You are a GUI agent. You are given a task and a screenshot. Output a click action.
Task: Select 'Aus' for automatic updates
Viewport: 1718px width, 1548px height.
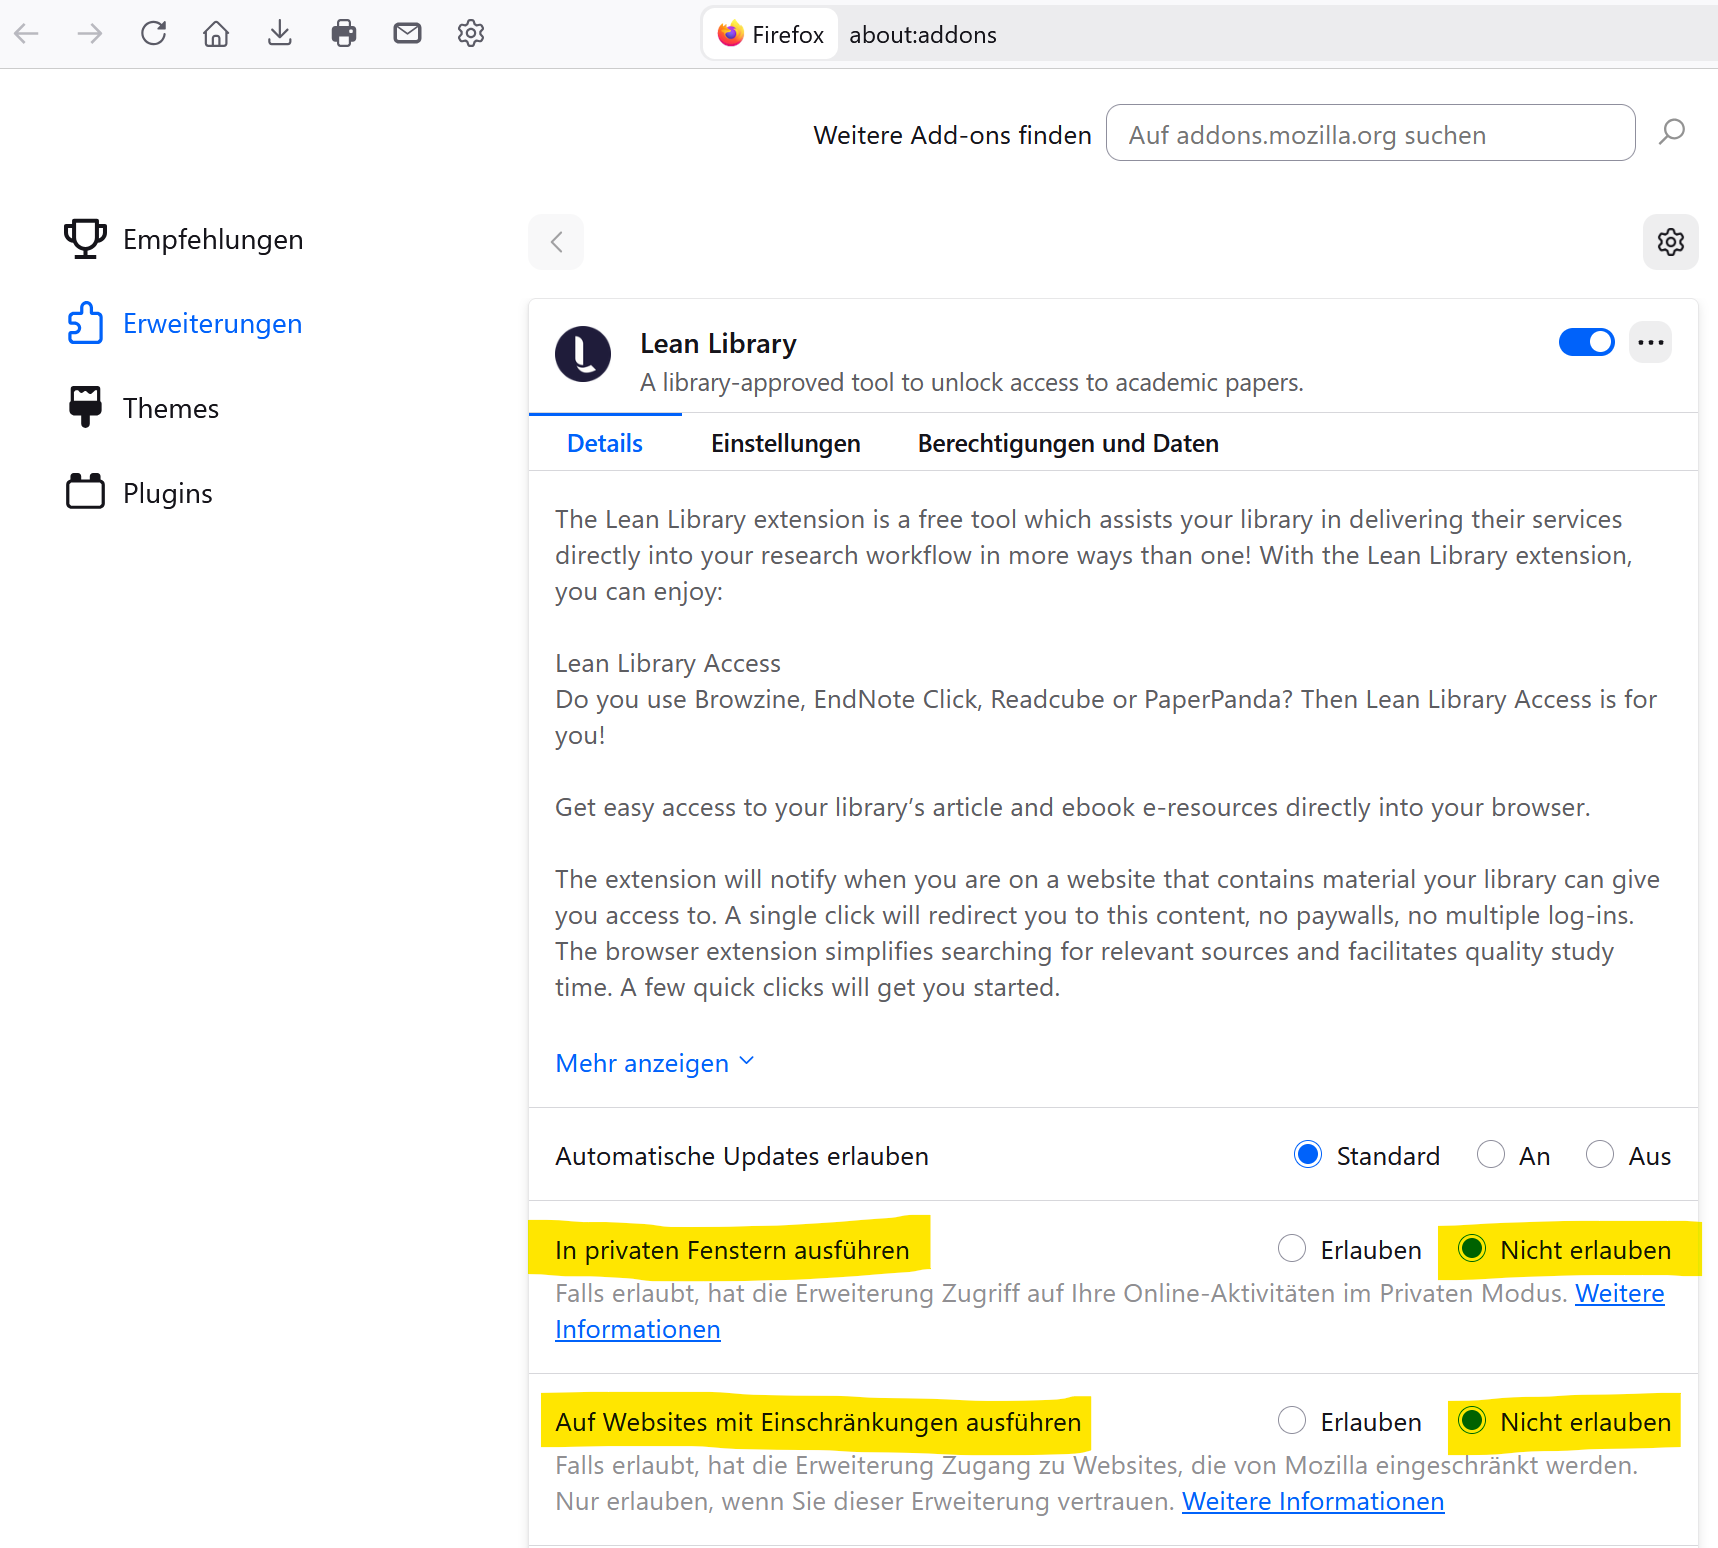(x=1600, y=1155)
